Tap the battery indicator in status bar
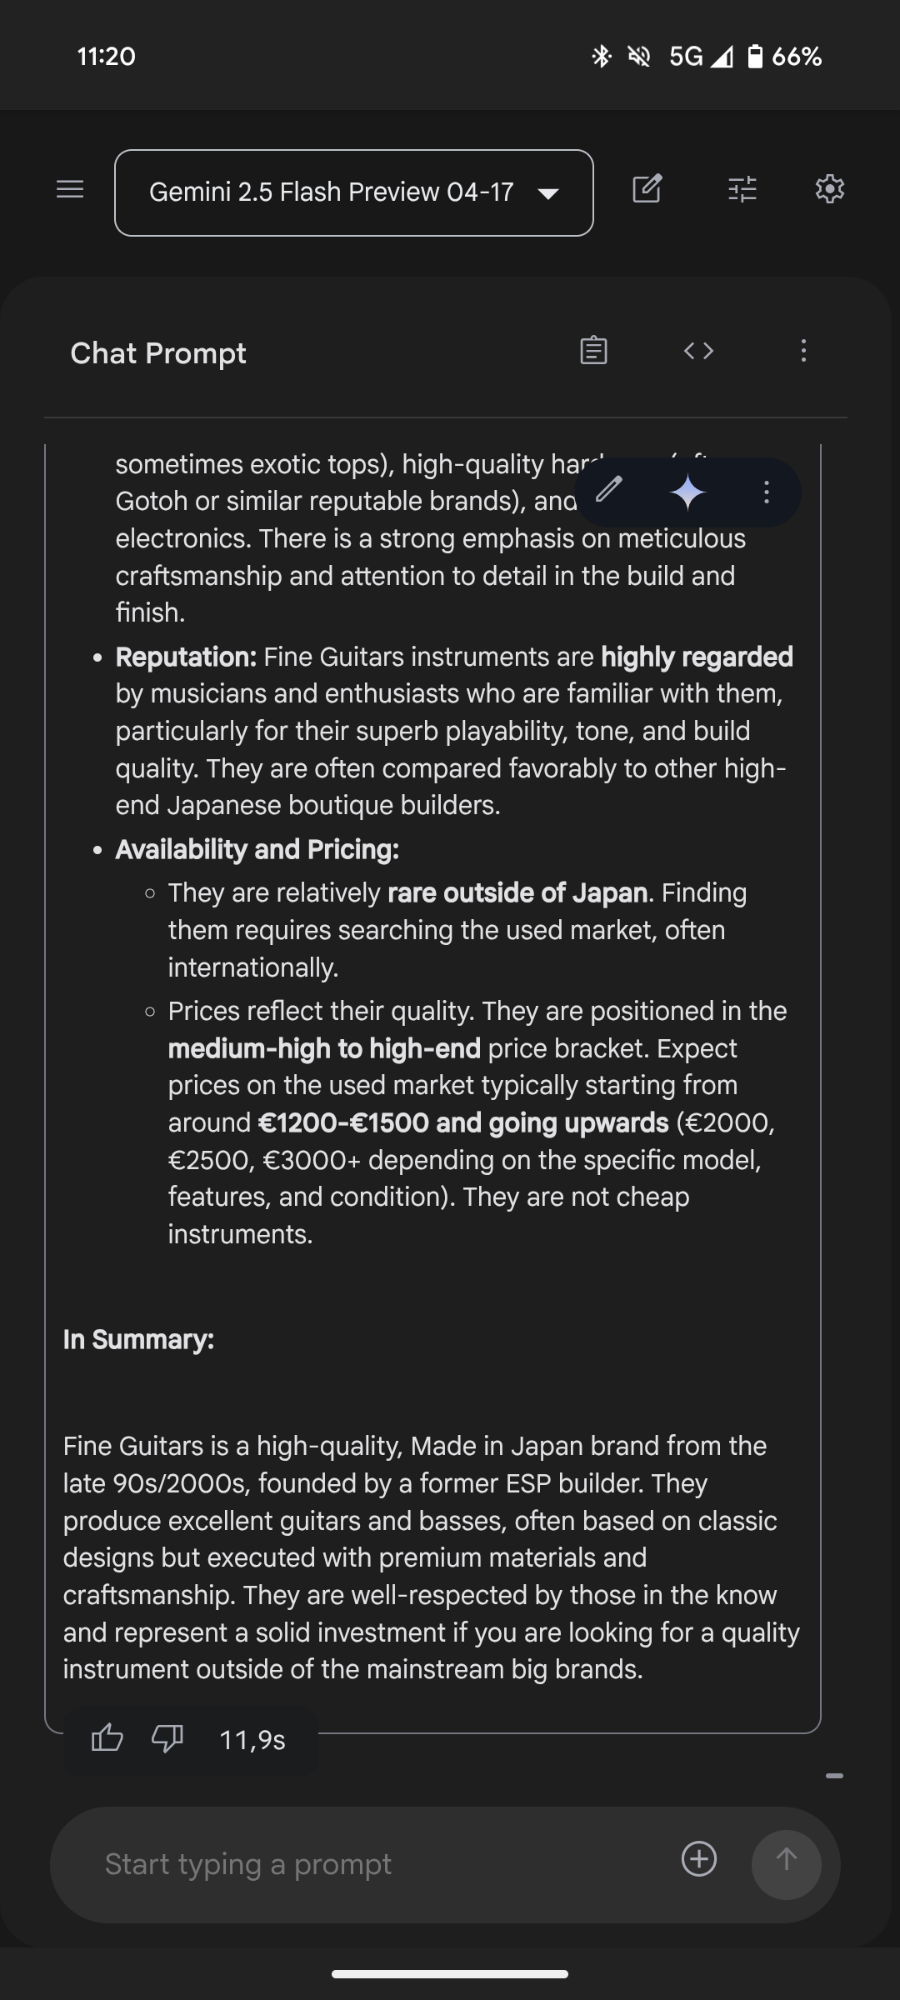 click(786, 56)
